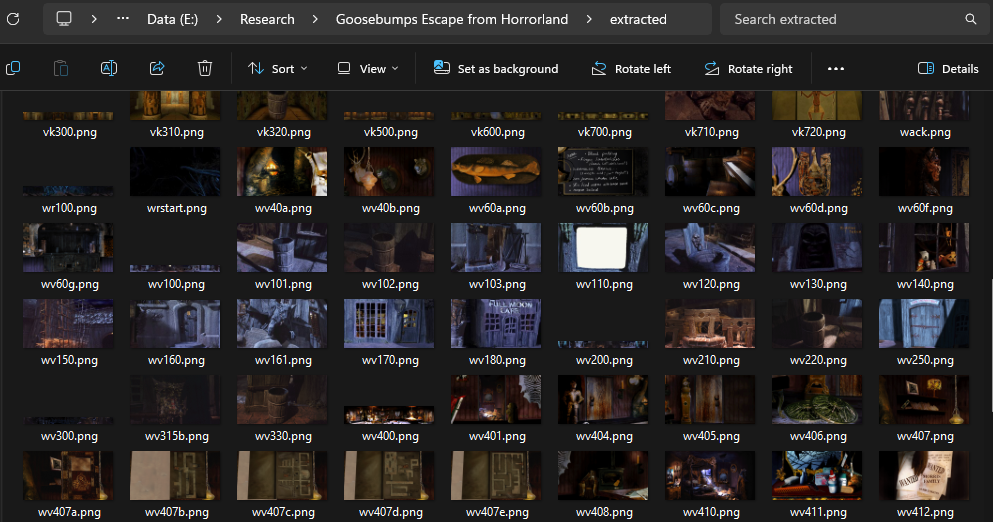Click the Paste clipboard icon
This screenshot has height=522, width=993.
61,68
